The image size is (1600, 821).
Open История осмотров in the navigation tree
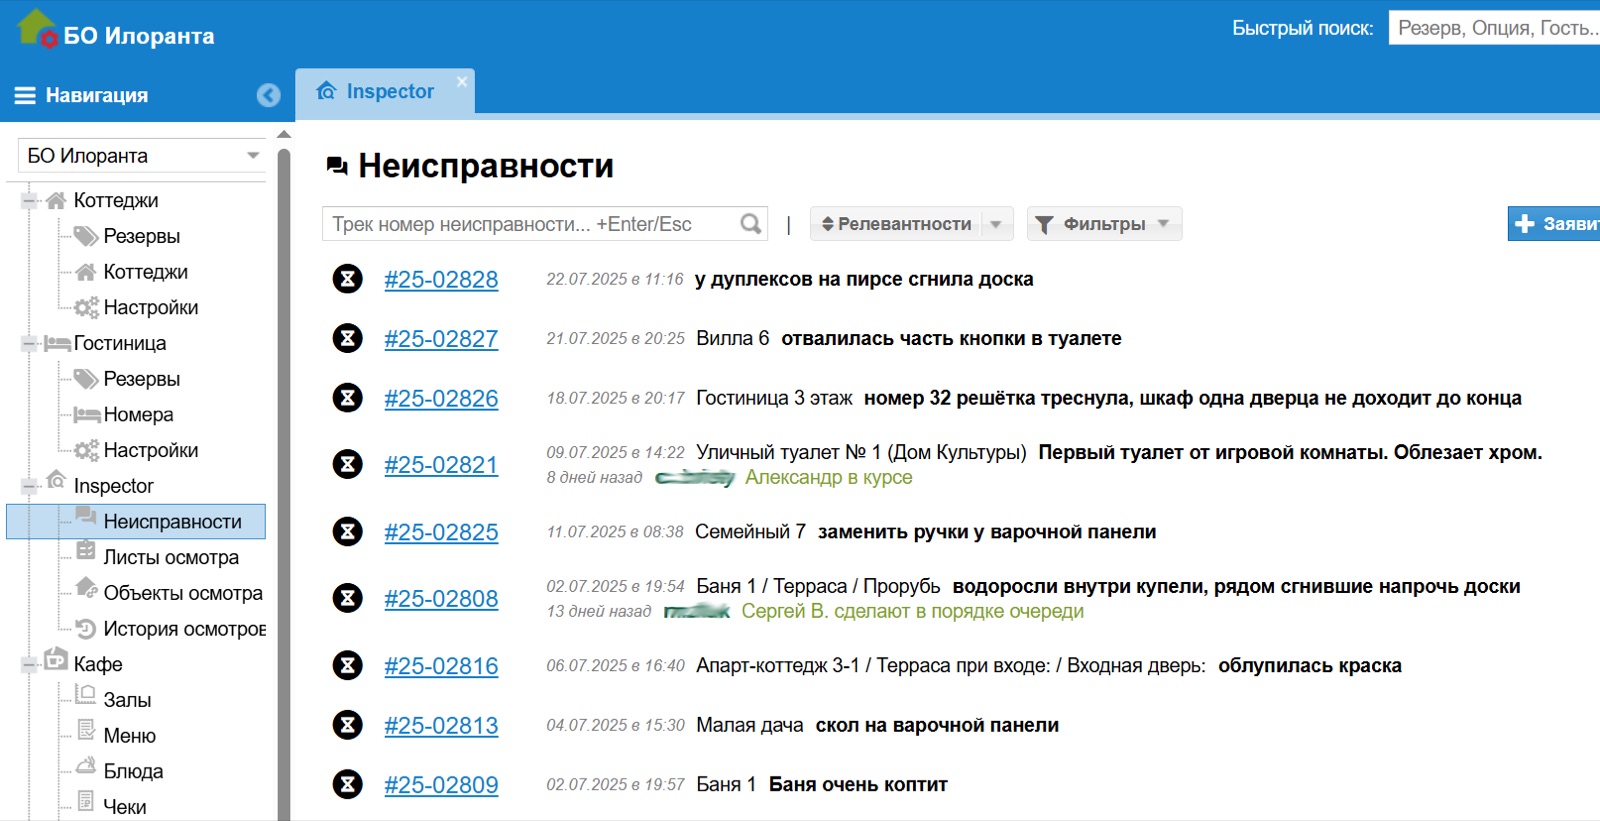tap(185, 629)
